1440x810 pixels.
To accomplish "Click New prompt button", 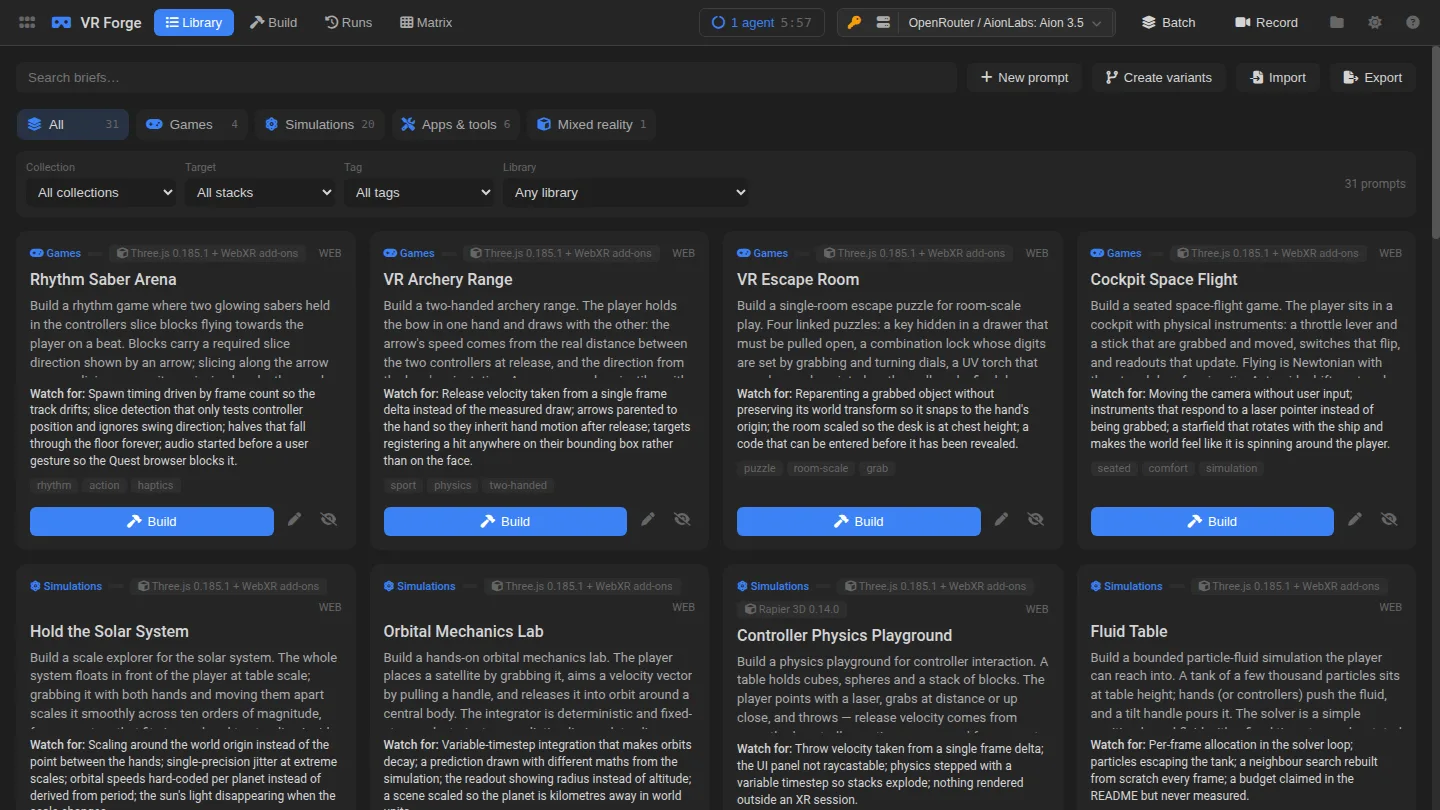I will 1024,77.
